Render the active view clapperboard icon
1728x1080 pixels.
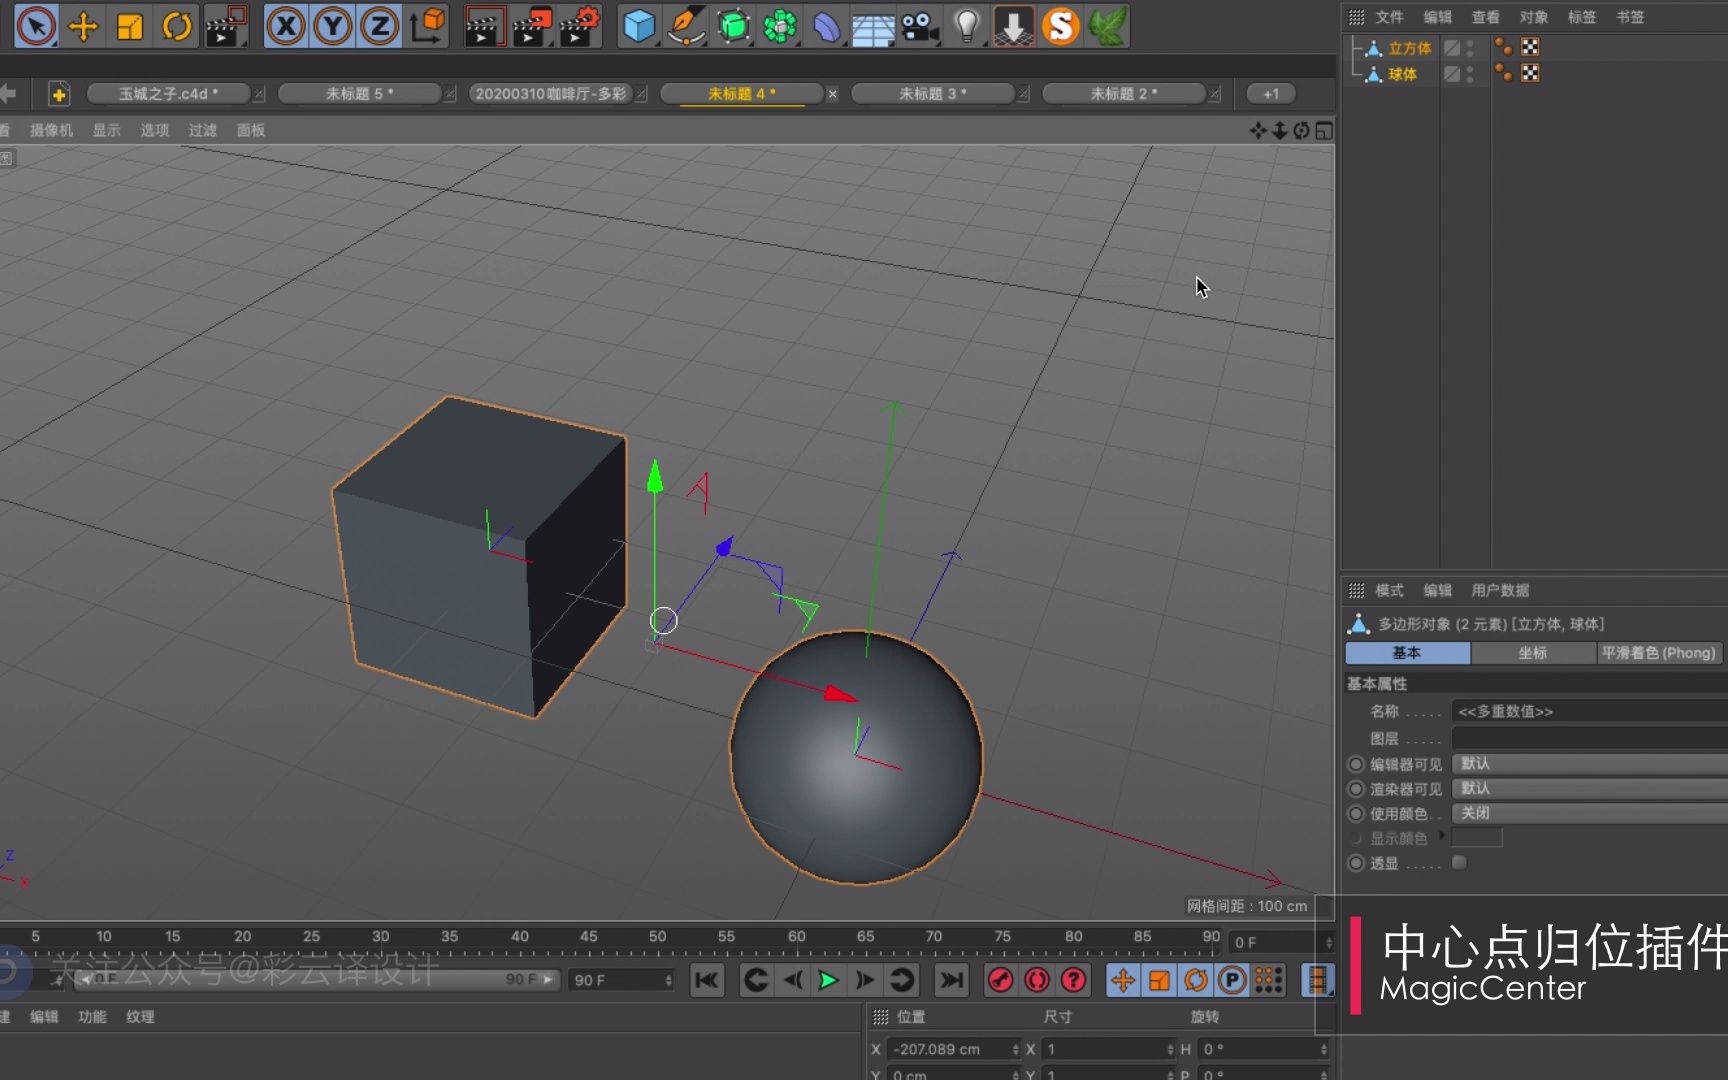pyautogui.click(x=486, y=27)
